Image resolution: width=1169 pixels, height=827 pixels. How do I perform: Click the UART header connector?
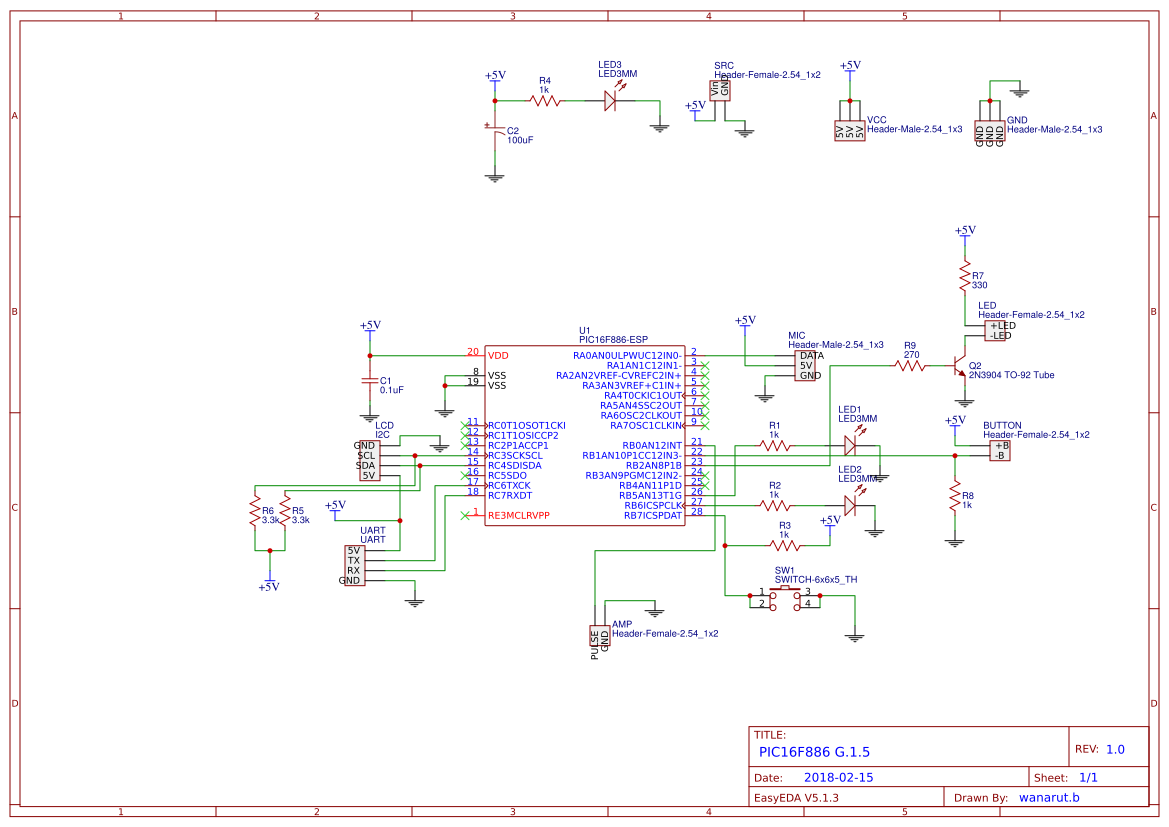pos(355,566)
